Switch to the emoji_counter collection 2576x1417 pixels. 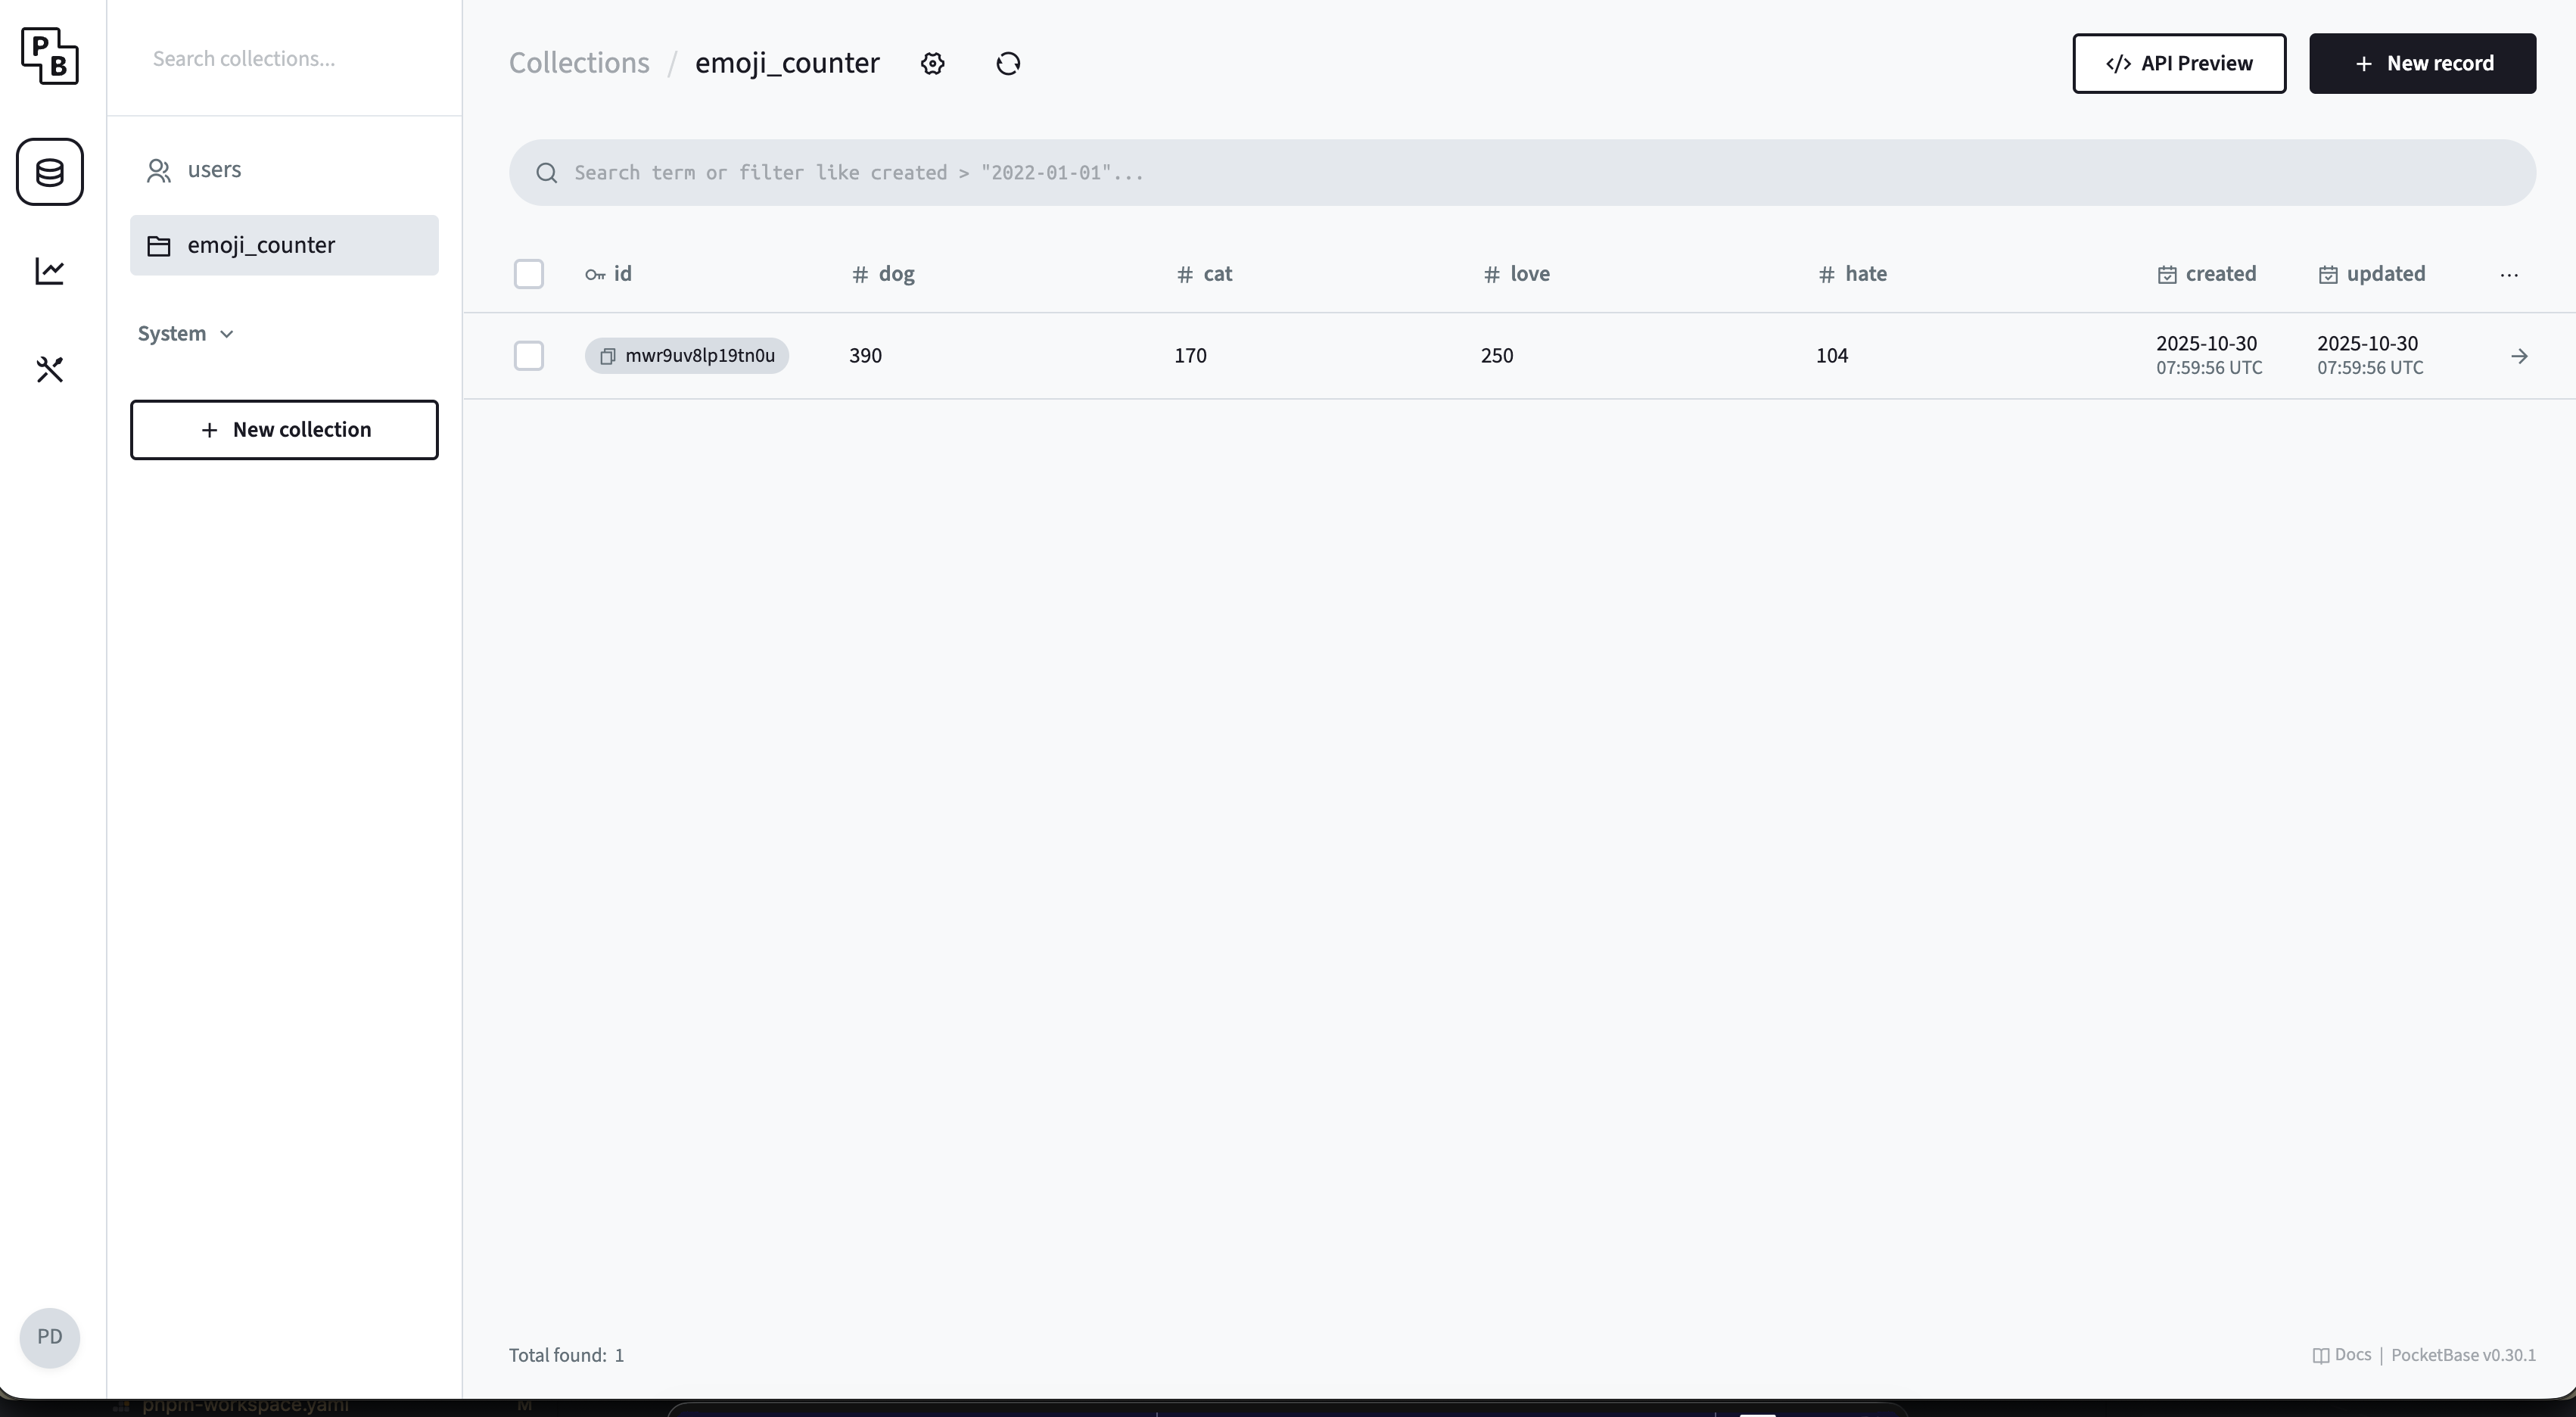tap(262, 245)
